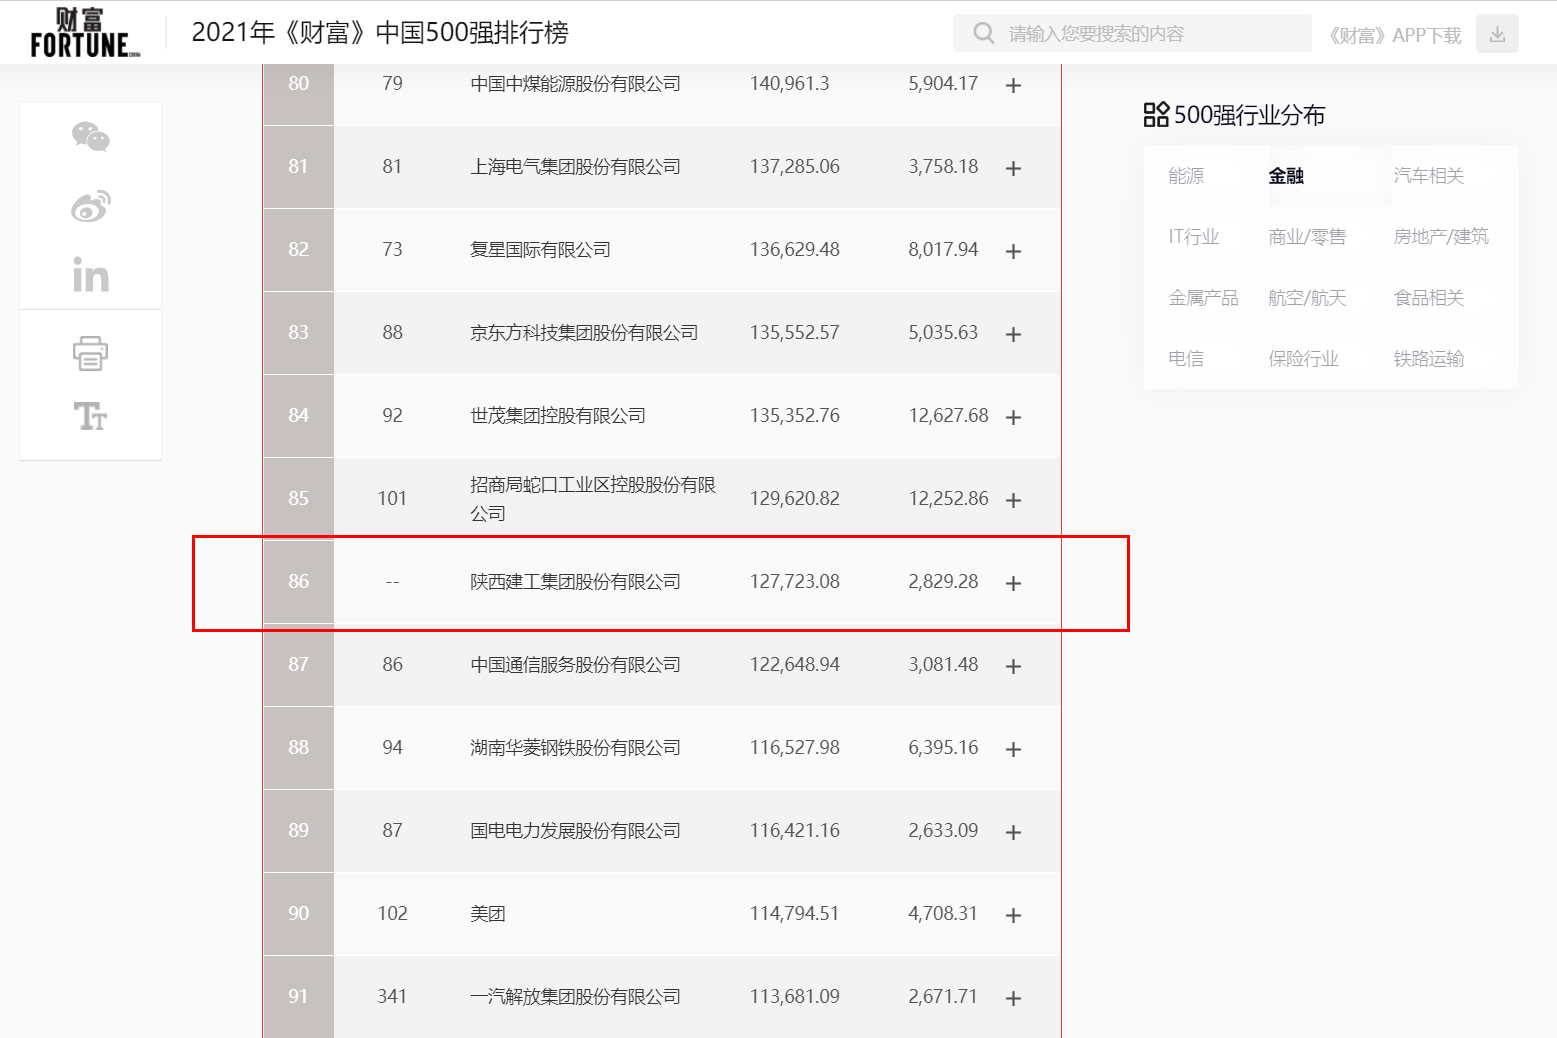The height and width of the screenshot is (1038, 1557).
Task: Click the download icon beside APP下载
Action: [x=1497, y=34]
